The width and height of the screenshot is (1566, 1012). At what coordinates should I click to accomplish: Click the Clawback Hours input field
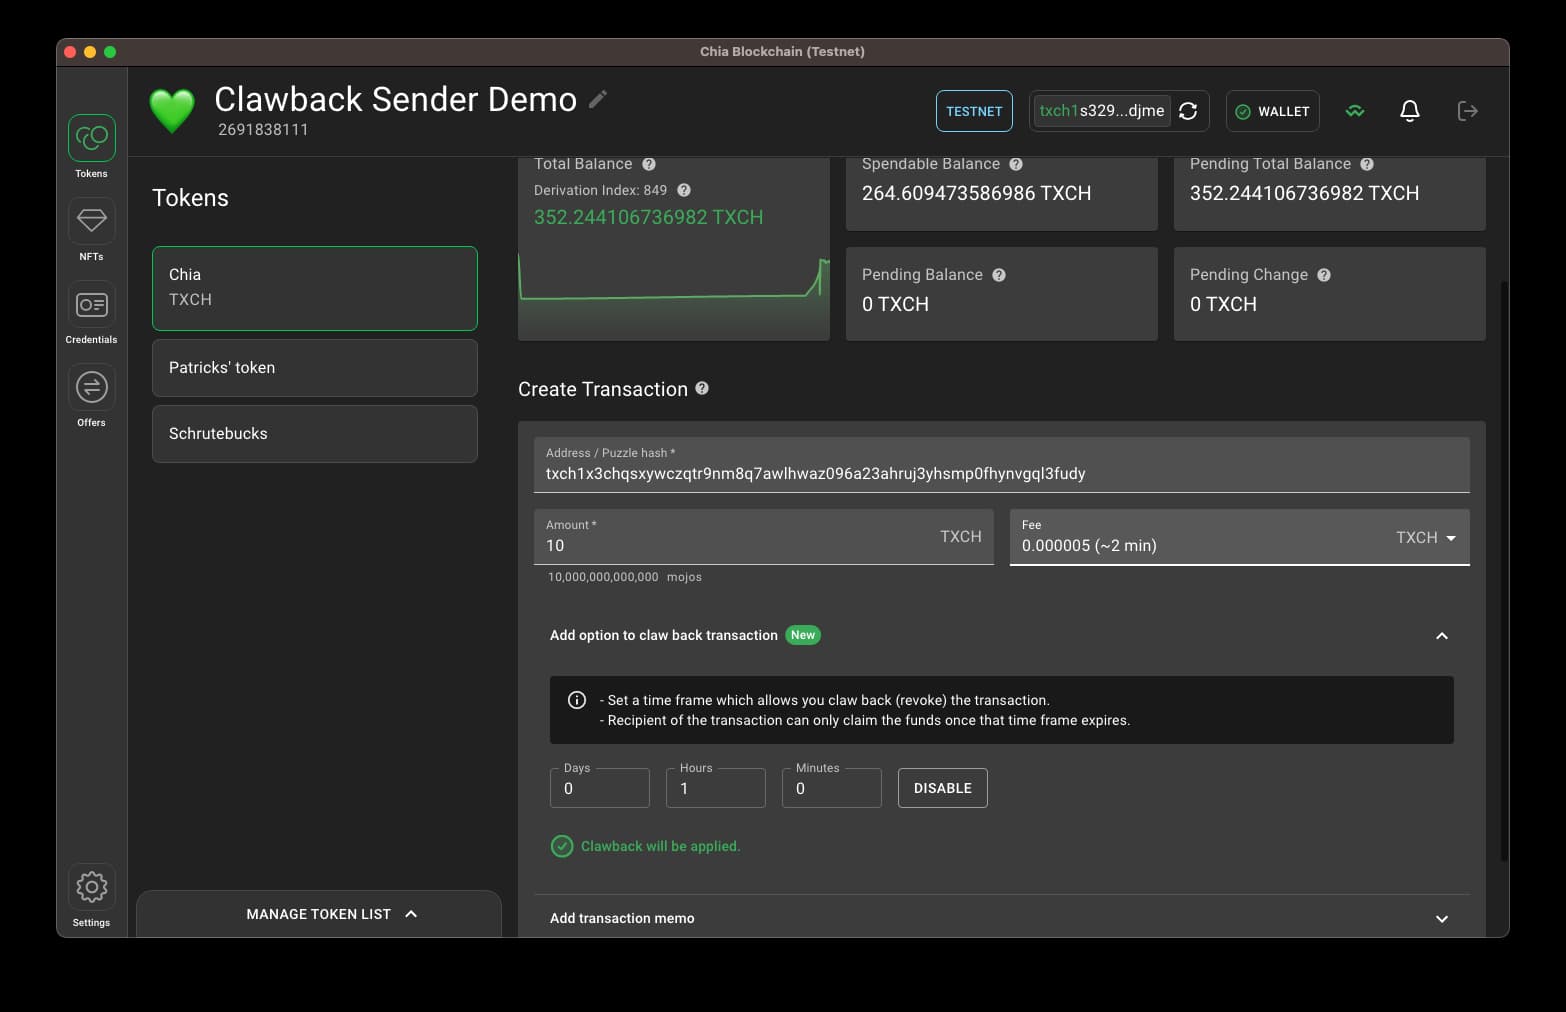click(716, 789)
